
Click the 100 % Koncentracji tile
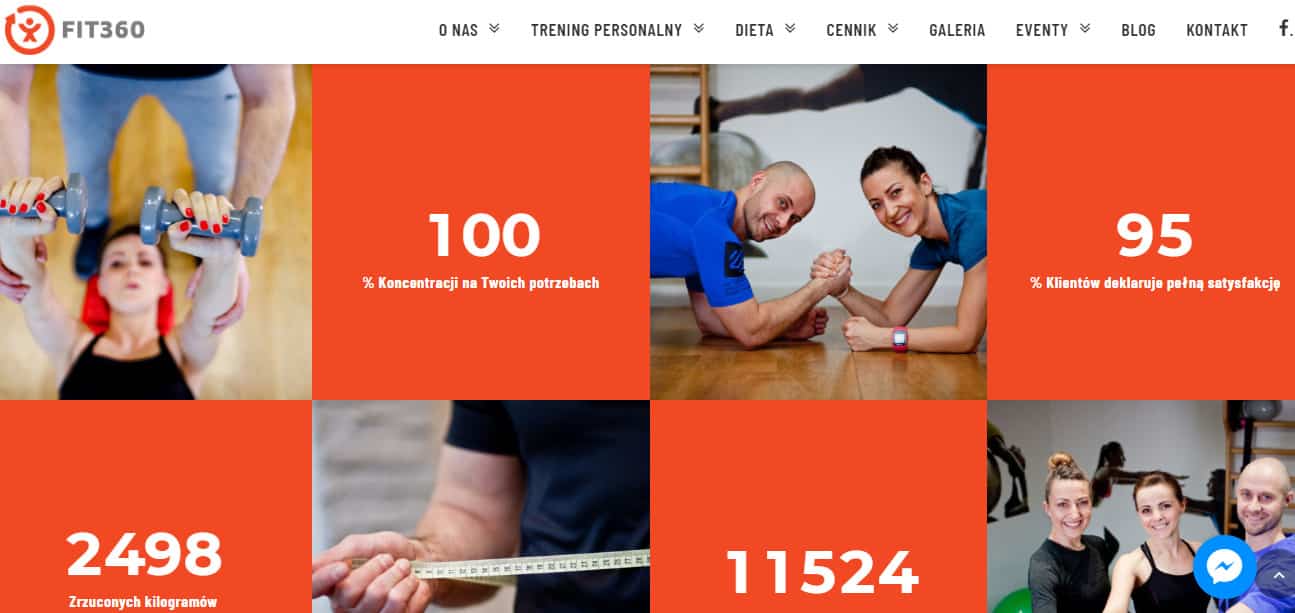click(481, 232)
